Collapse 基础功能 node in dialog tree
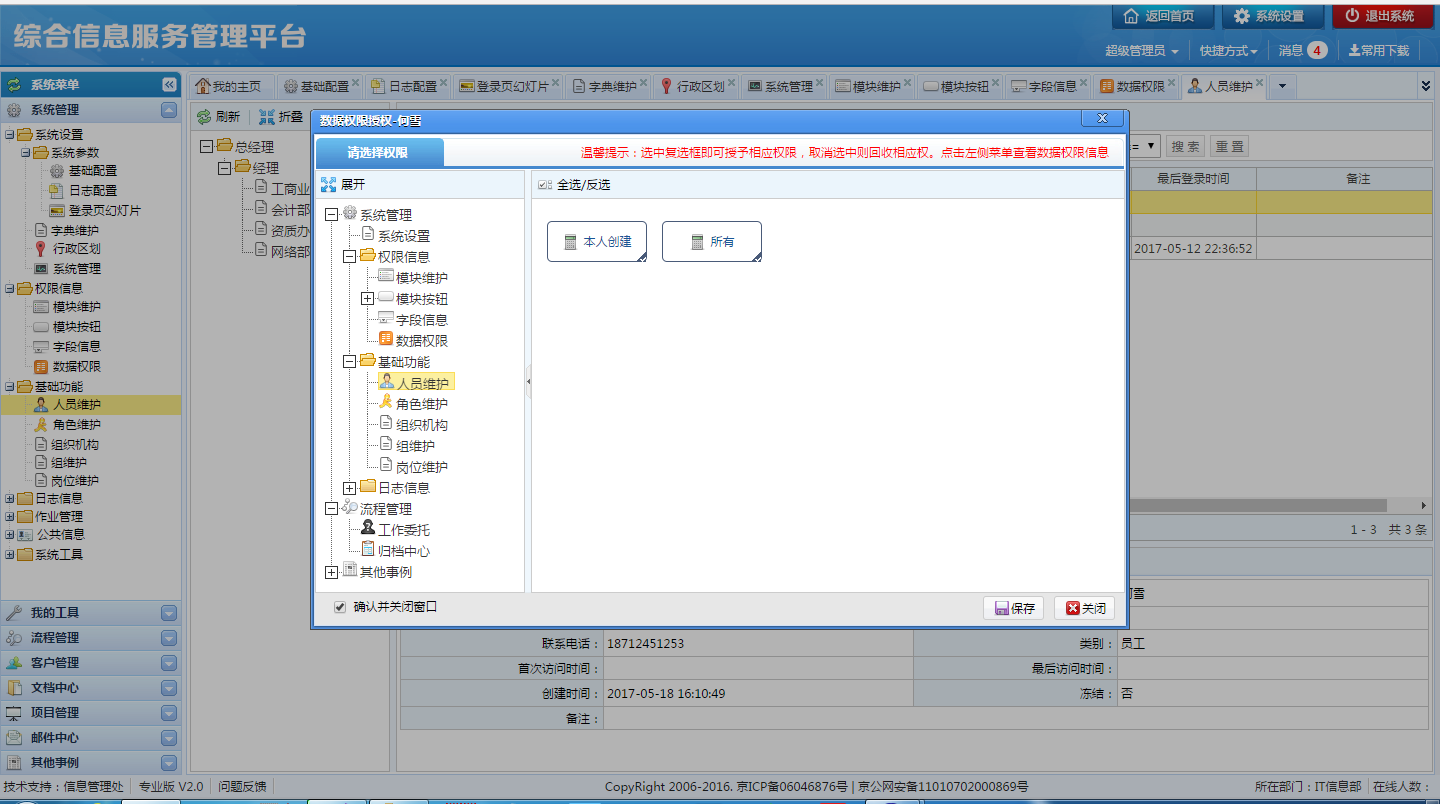The image size is (1440, 804). 350,361
